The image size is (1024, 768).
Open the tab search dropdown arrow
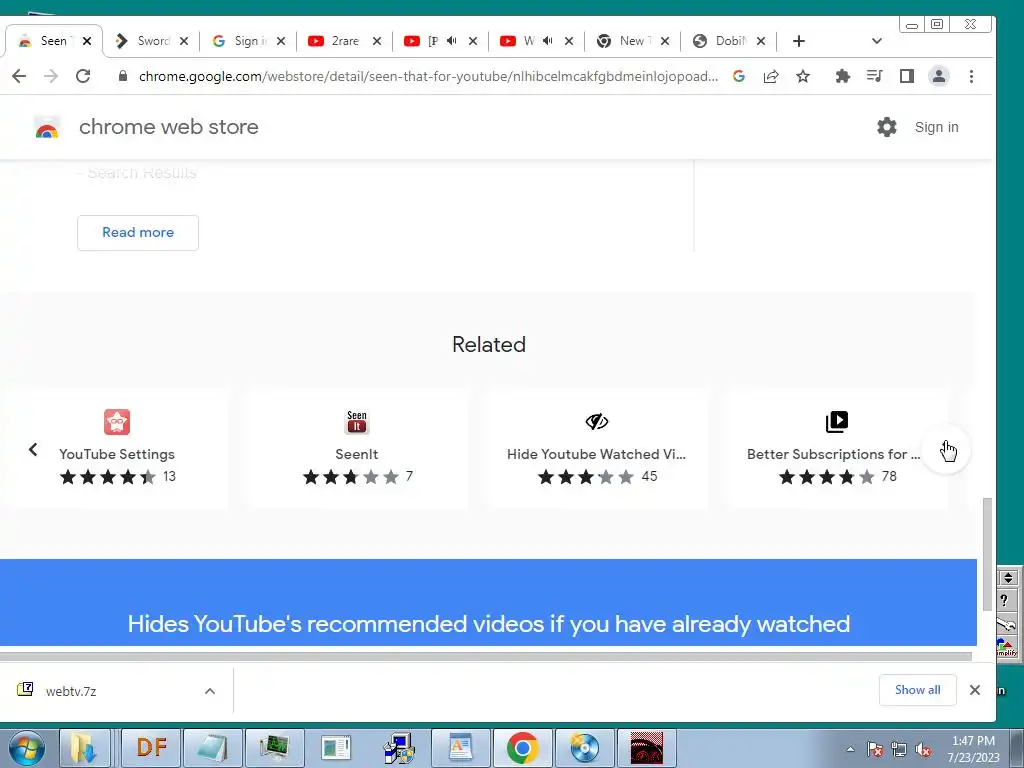pos(876,41)
